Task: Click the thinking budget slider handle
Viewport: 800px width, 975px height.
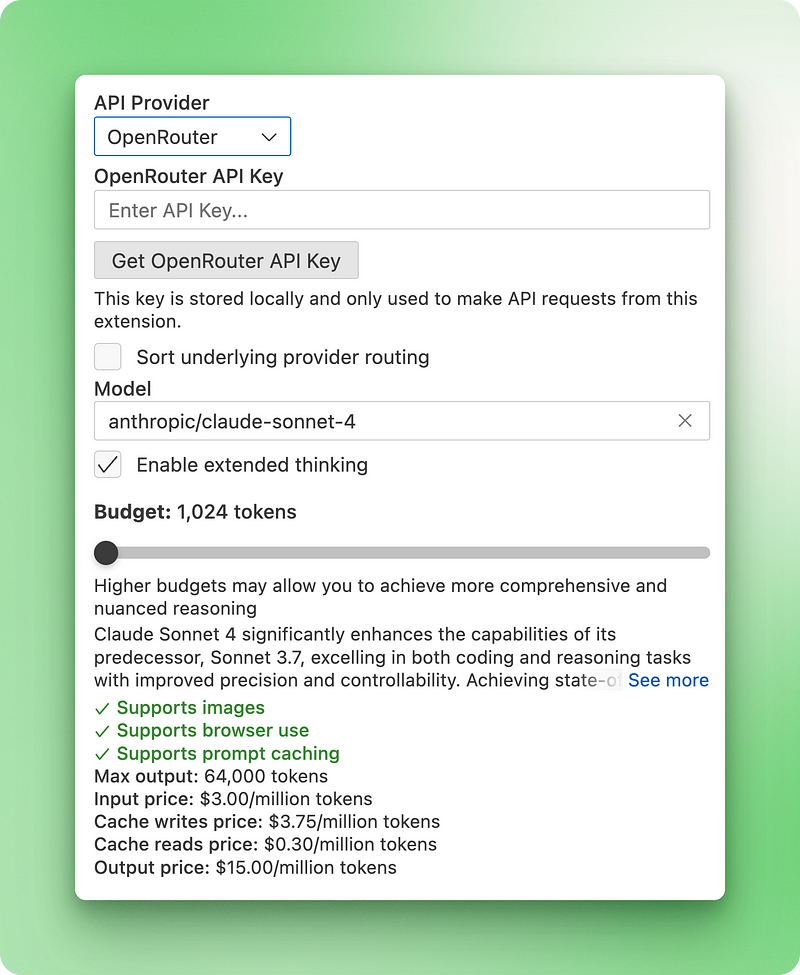Action: (106, 553)
